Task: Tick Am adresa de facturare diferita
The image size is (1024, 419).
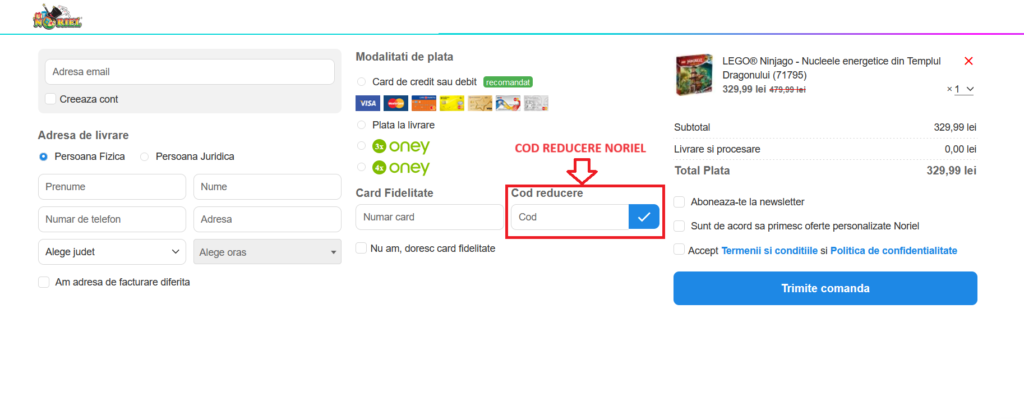Action: point(44,282)
